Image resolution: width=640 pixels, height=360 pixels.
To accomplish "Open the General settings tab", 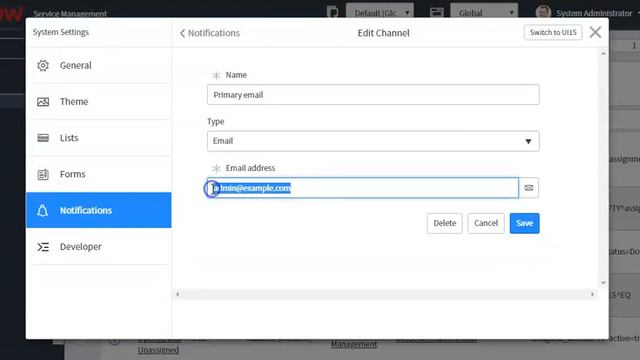I will 99,65.
